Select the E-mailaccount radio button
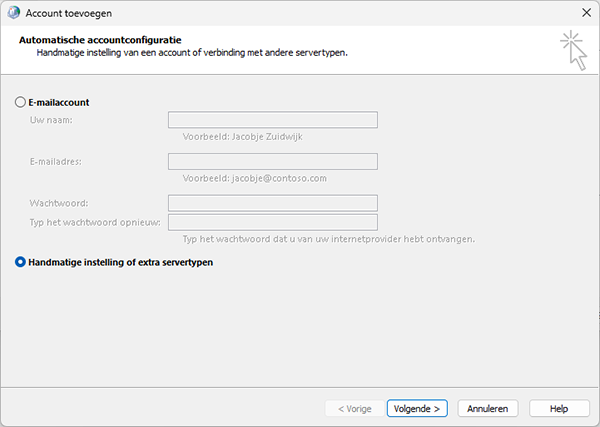Image resolution: width=600 pixels, height=427 pixels. tap(20, 102)
